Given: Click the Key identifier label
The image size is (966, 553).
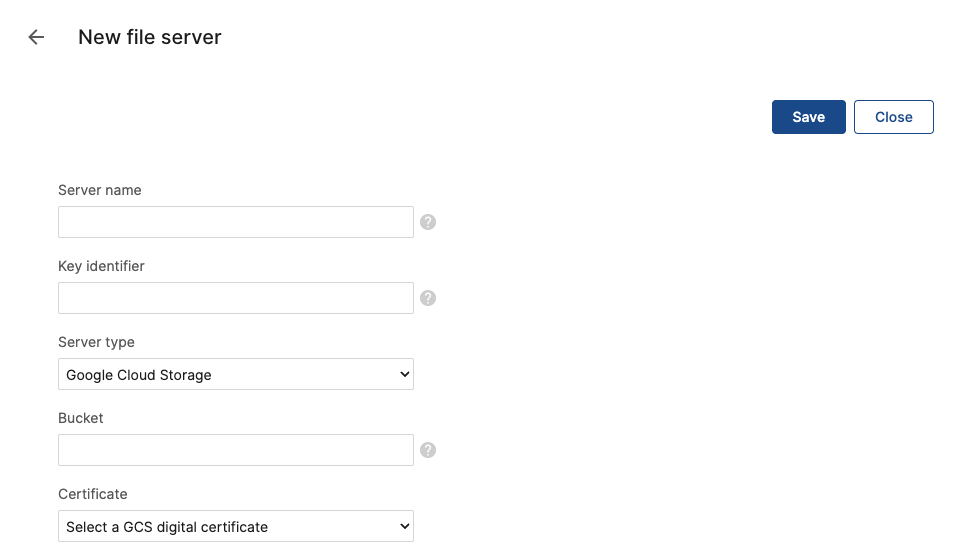Looking at the screenshot, I should [x=101, y=266].
